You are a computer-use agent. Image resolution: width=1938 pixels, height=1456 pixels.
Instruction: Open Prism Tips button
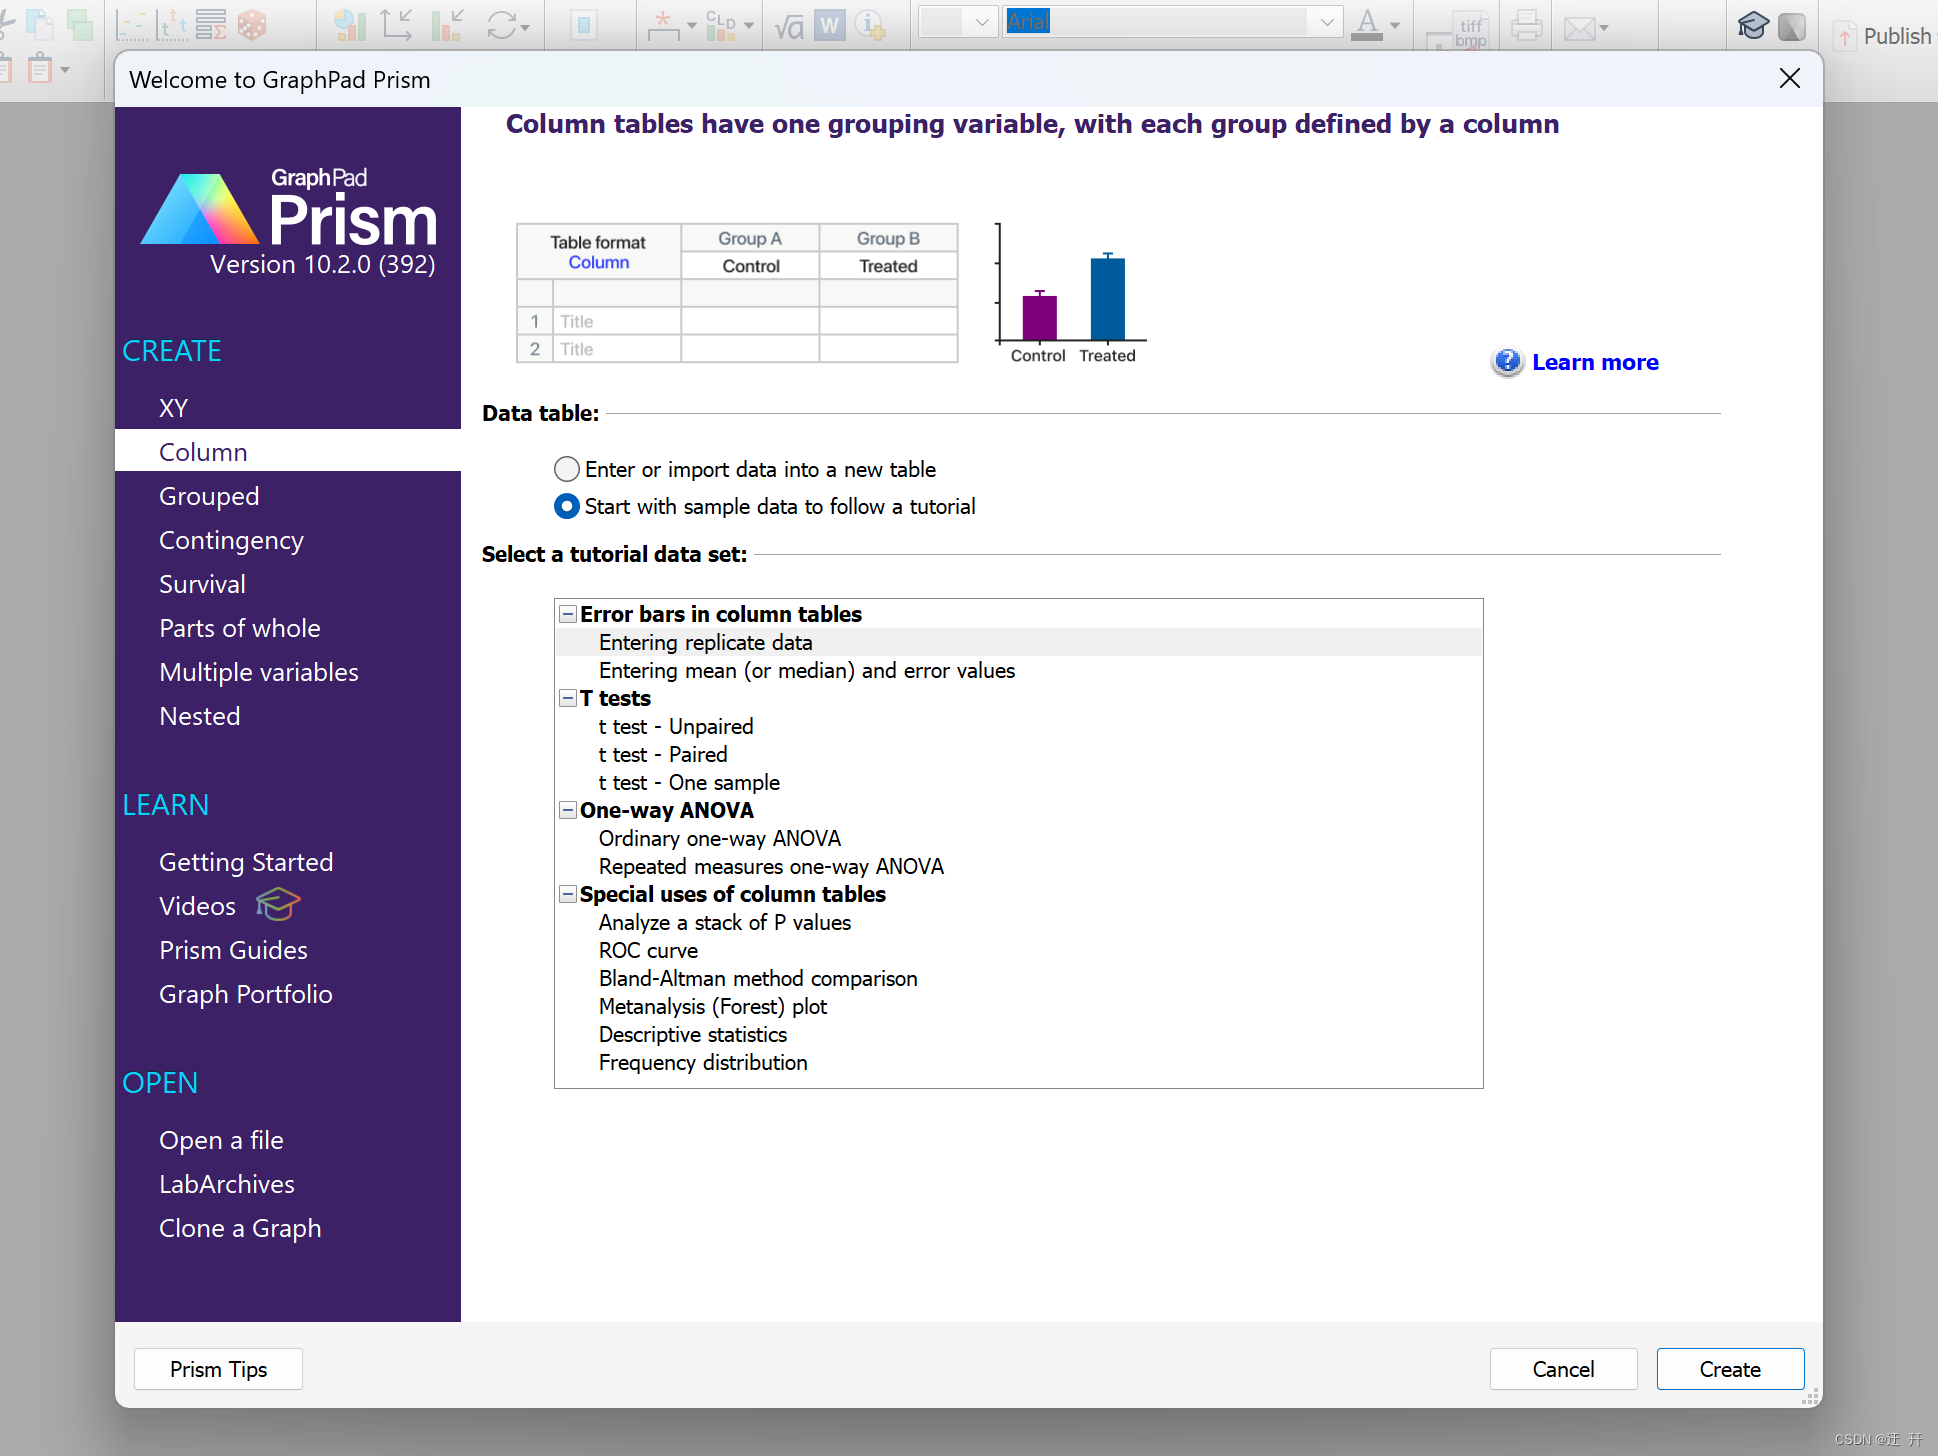(218, 1369)
